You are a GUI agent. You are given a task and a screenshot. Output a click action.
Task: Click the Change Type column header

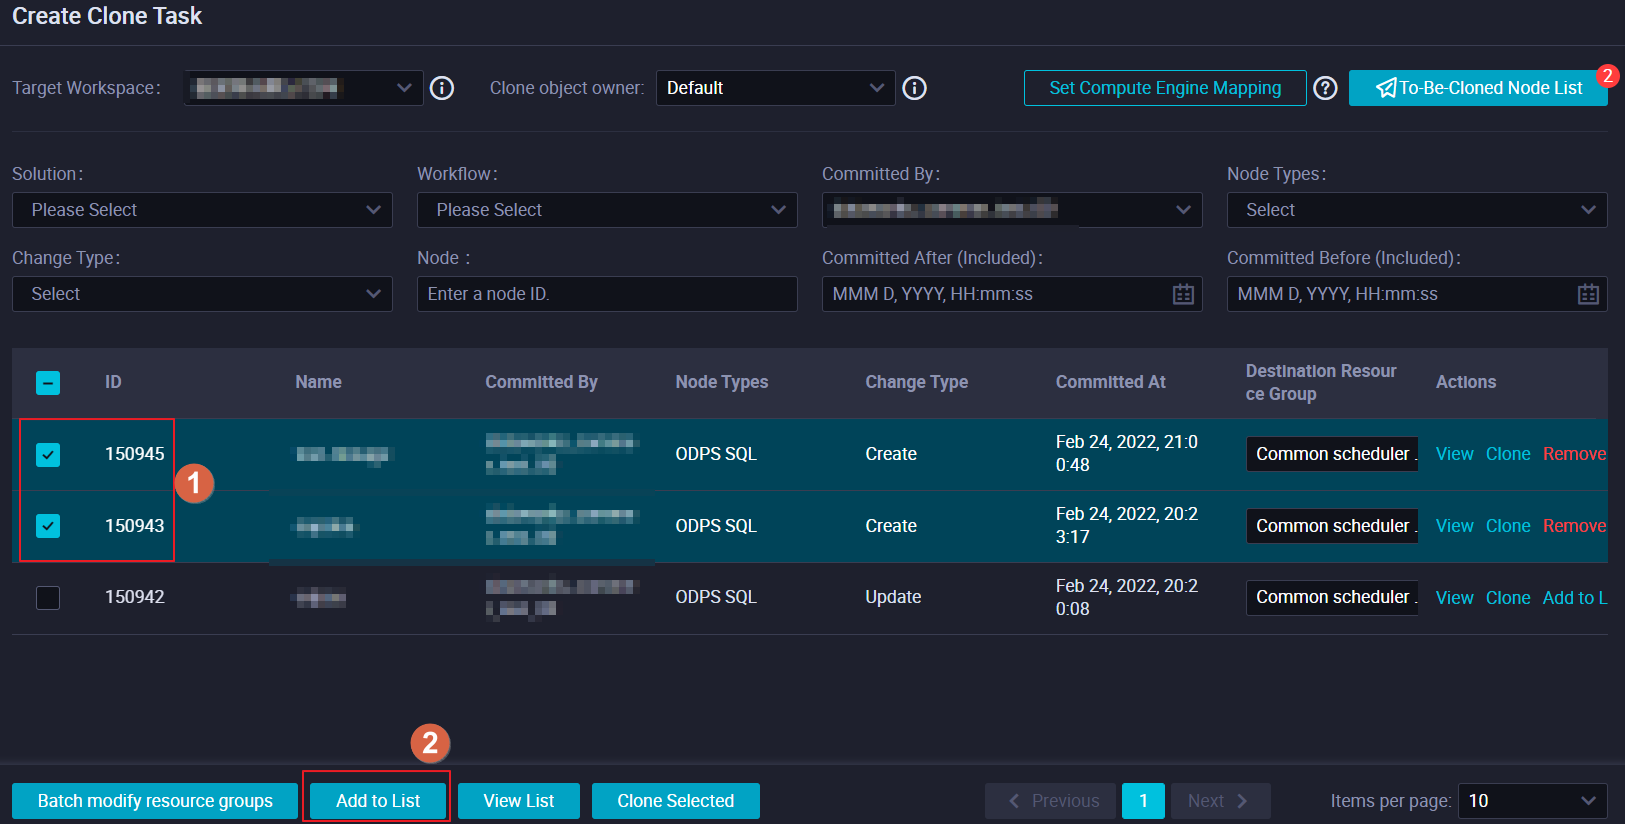(x=917, y=382)
